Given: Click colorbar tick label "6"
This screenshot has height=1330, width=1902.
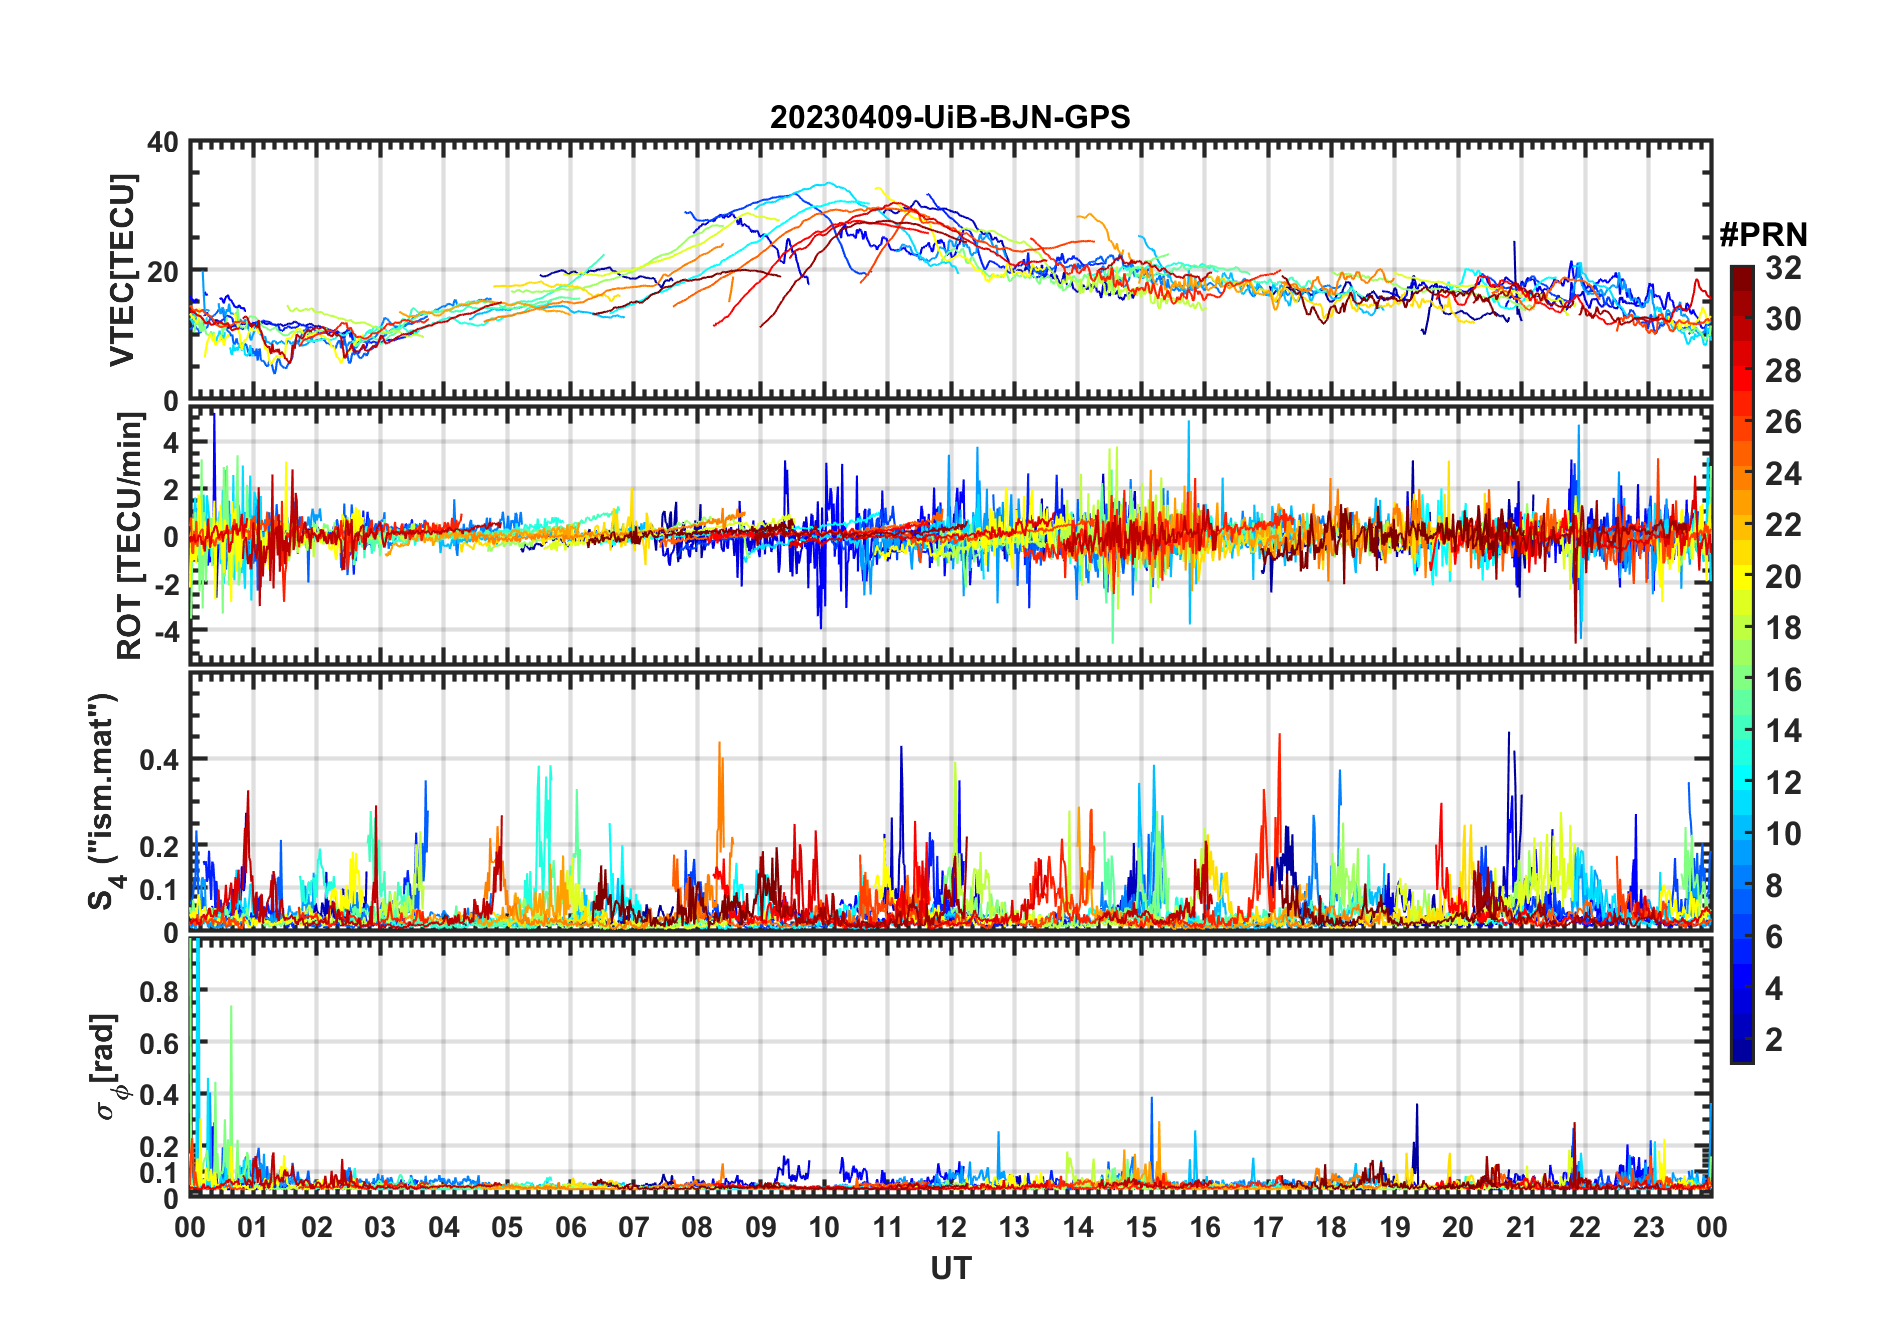Looking at the screenshot, I should click(1774, 937).
